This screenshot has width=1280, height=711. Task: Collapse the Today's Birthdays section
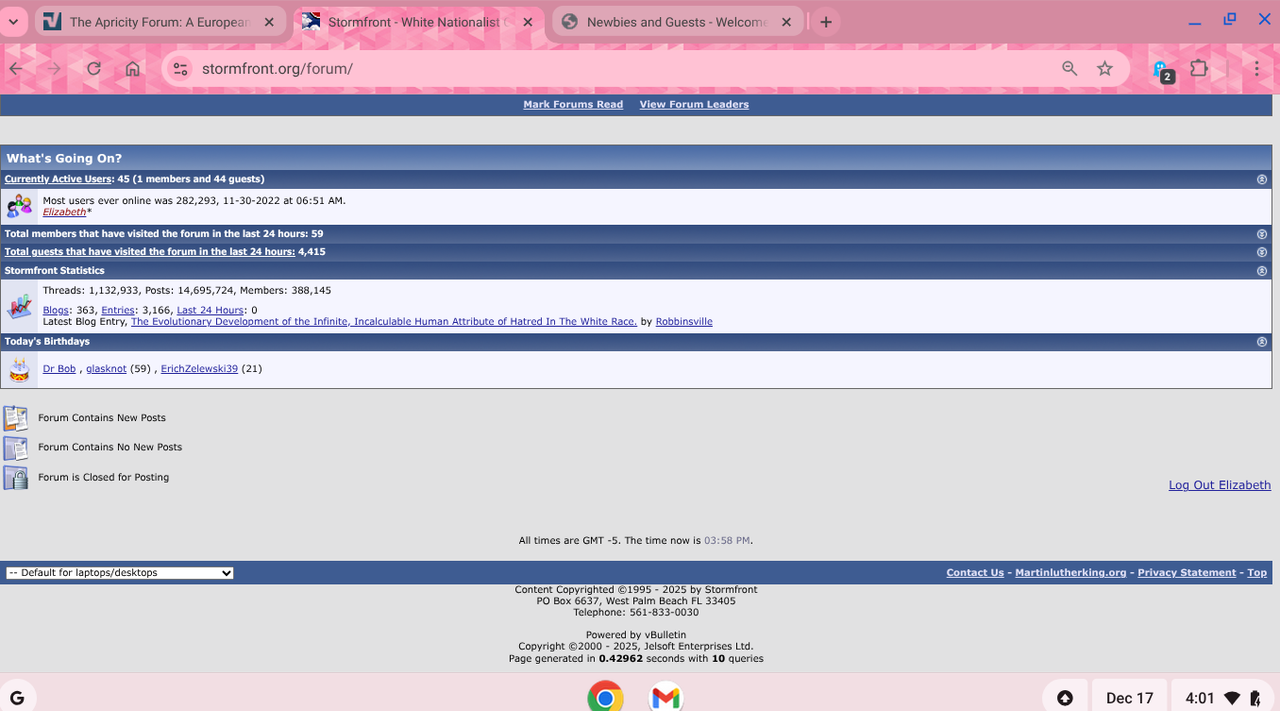[1262, 342]
